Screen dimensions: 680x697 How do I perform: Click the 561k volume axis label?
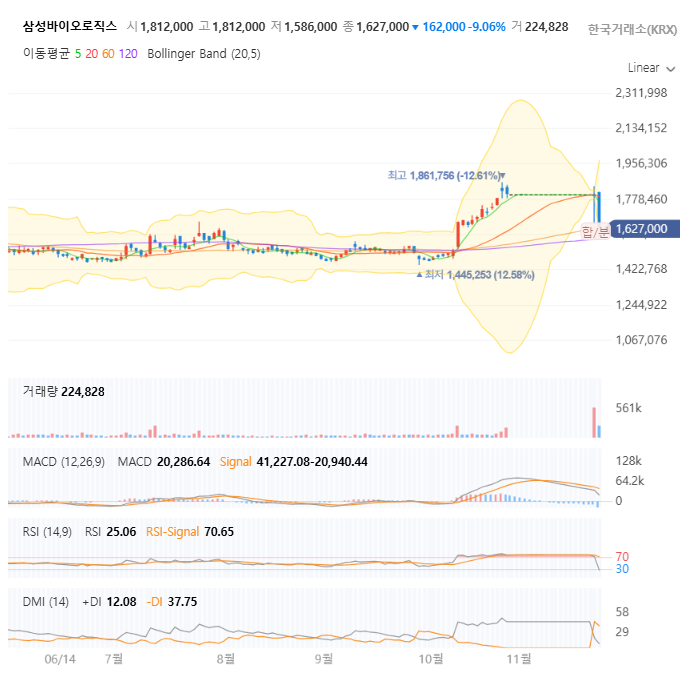(628, 408)
